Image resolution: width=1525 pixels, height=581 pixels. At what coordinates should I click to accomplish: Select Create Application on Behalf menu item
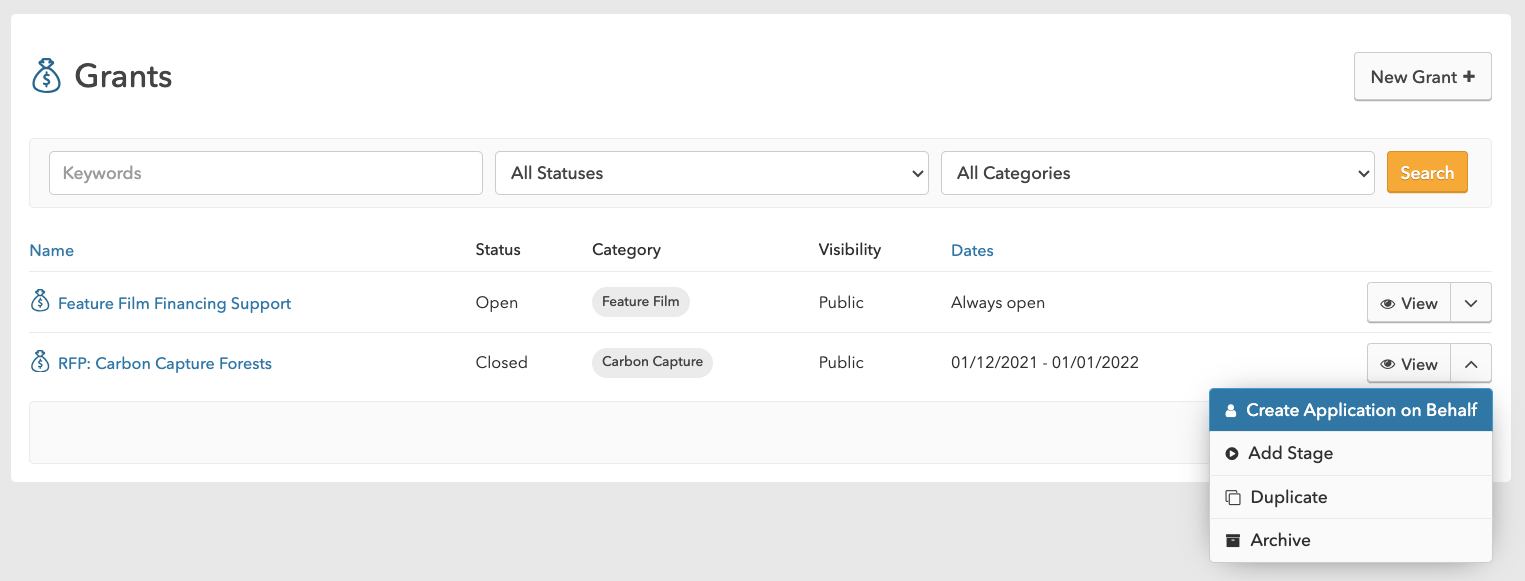tap(1351, 410)
